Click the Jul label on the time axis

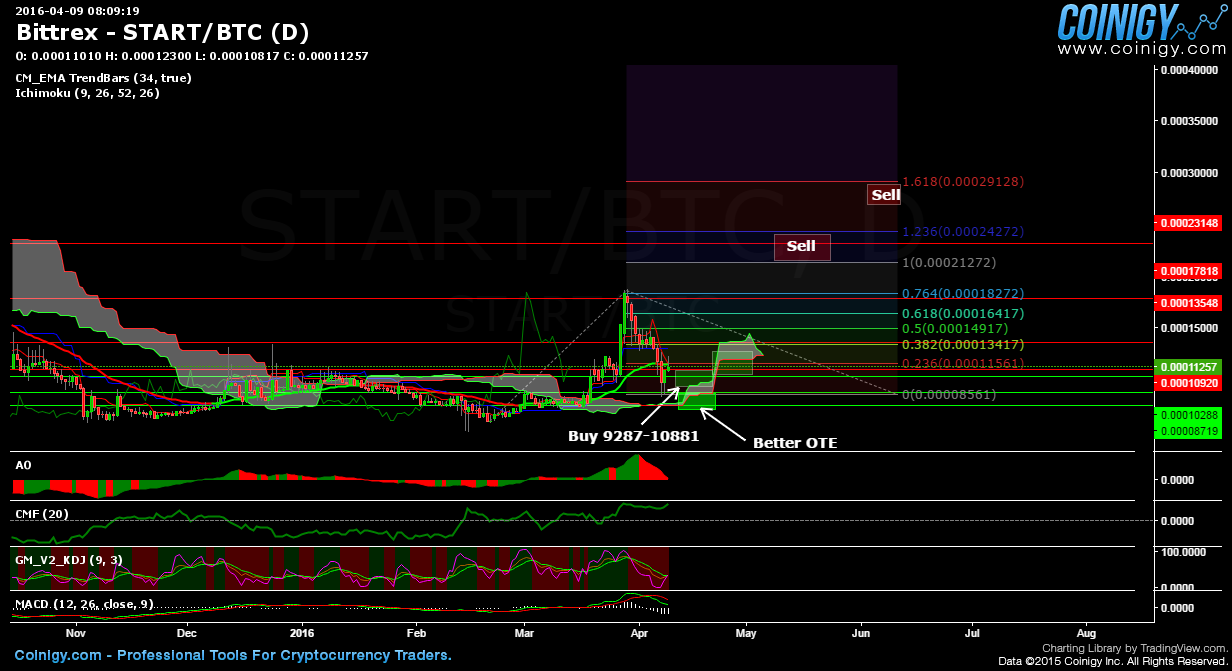click(971, 633)
